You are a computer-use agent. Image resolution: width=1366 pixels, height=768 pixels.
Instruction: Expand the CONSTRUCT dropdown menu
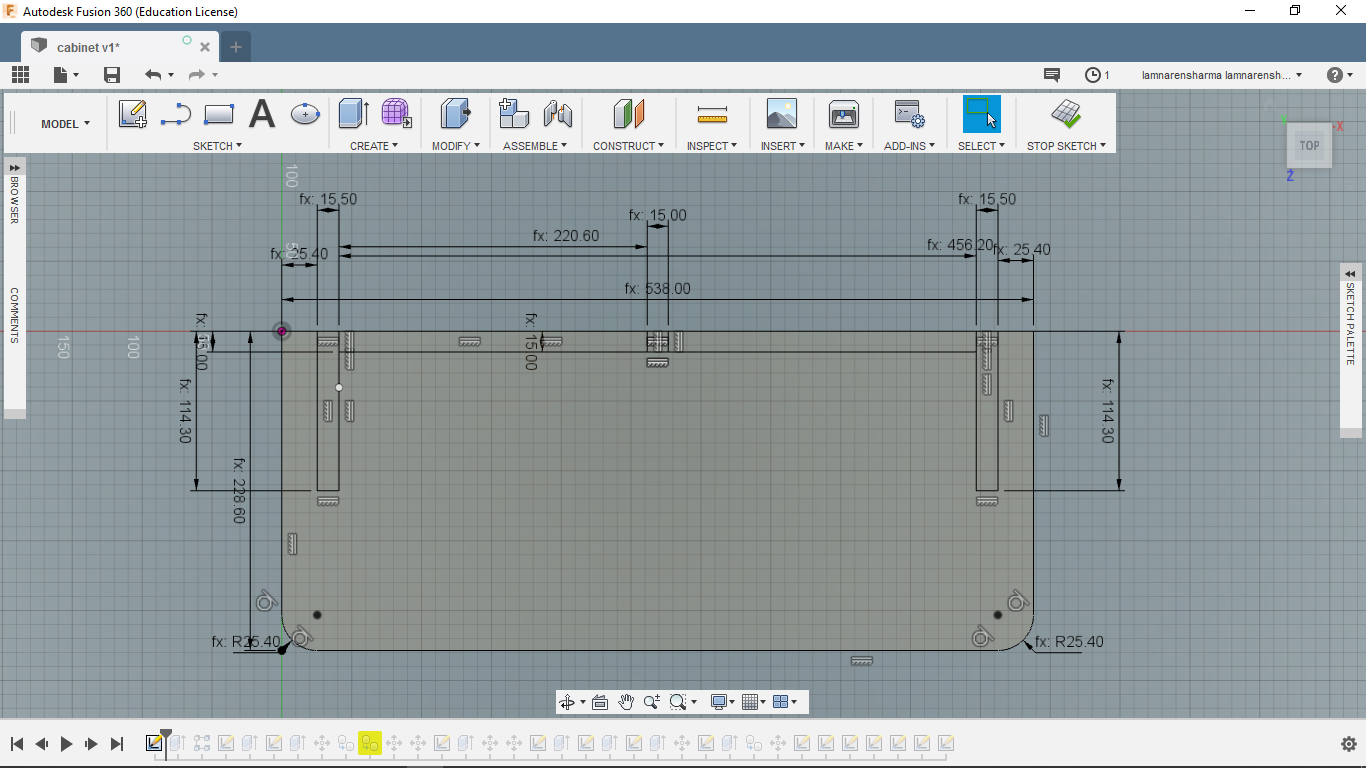628,146
